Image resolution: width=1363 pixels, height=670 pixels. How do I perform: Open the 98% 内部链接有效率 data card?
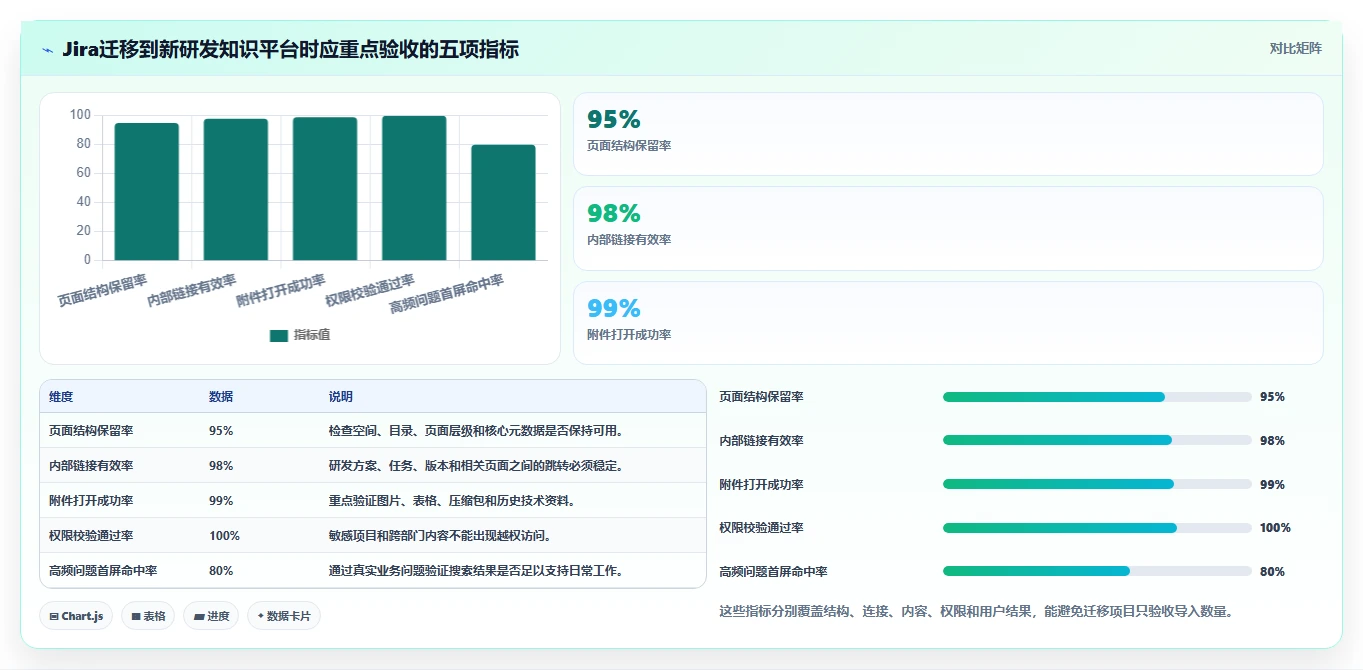click(948, 228)
